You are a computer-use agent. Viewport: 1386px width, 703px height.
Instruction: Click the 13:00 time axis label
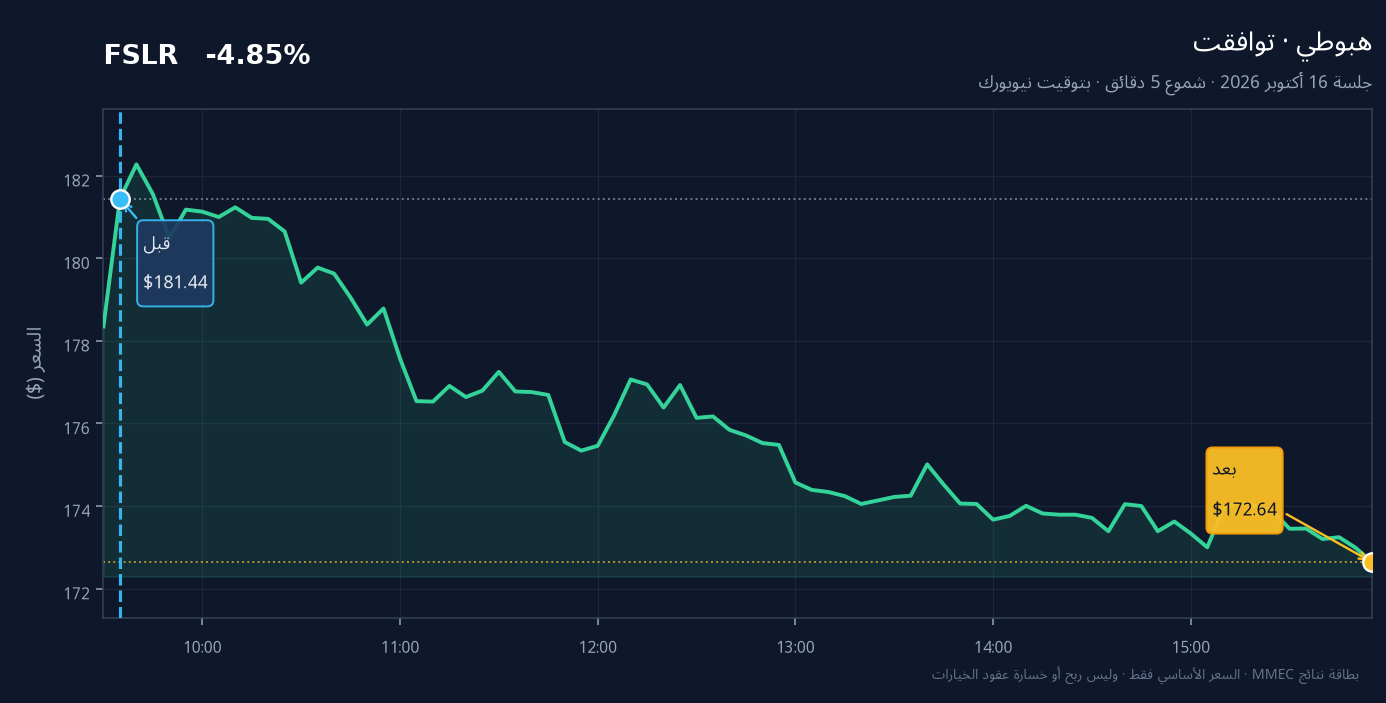click(x=795, y=647)
